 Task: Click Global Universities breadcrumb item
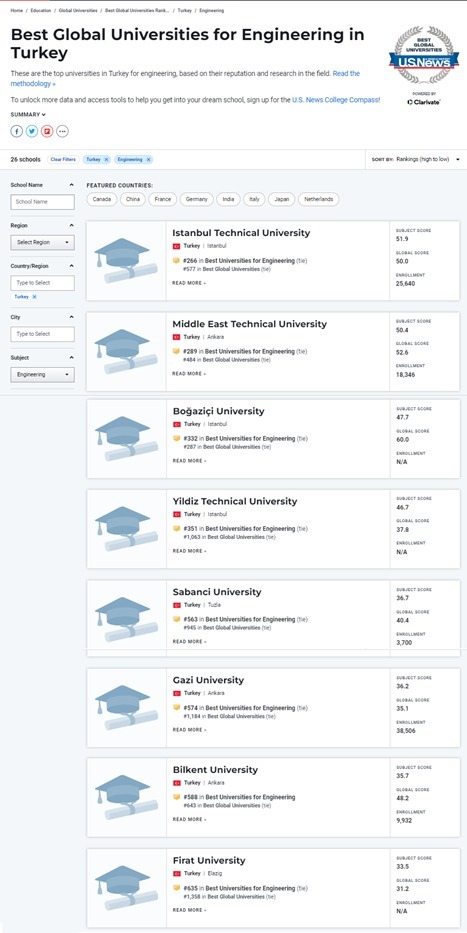(79, 11)
